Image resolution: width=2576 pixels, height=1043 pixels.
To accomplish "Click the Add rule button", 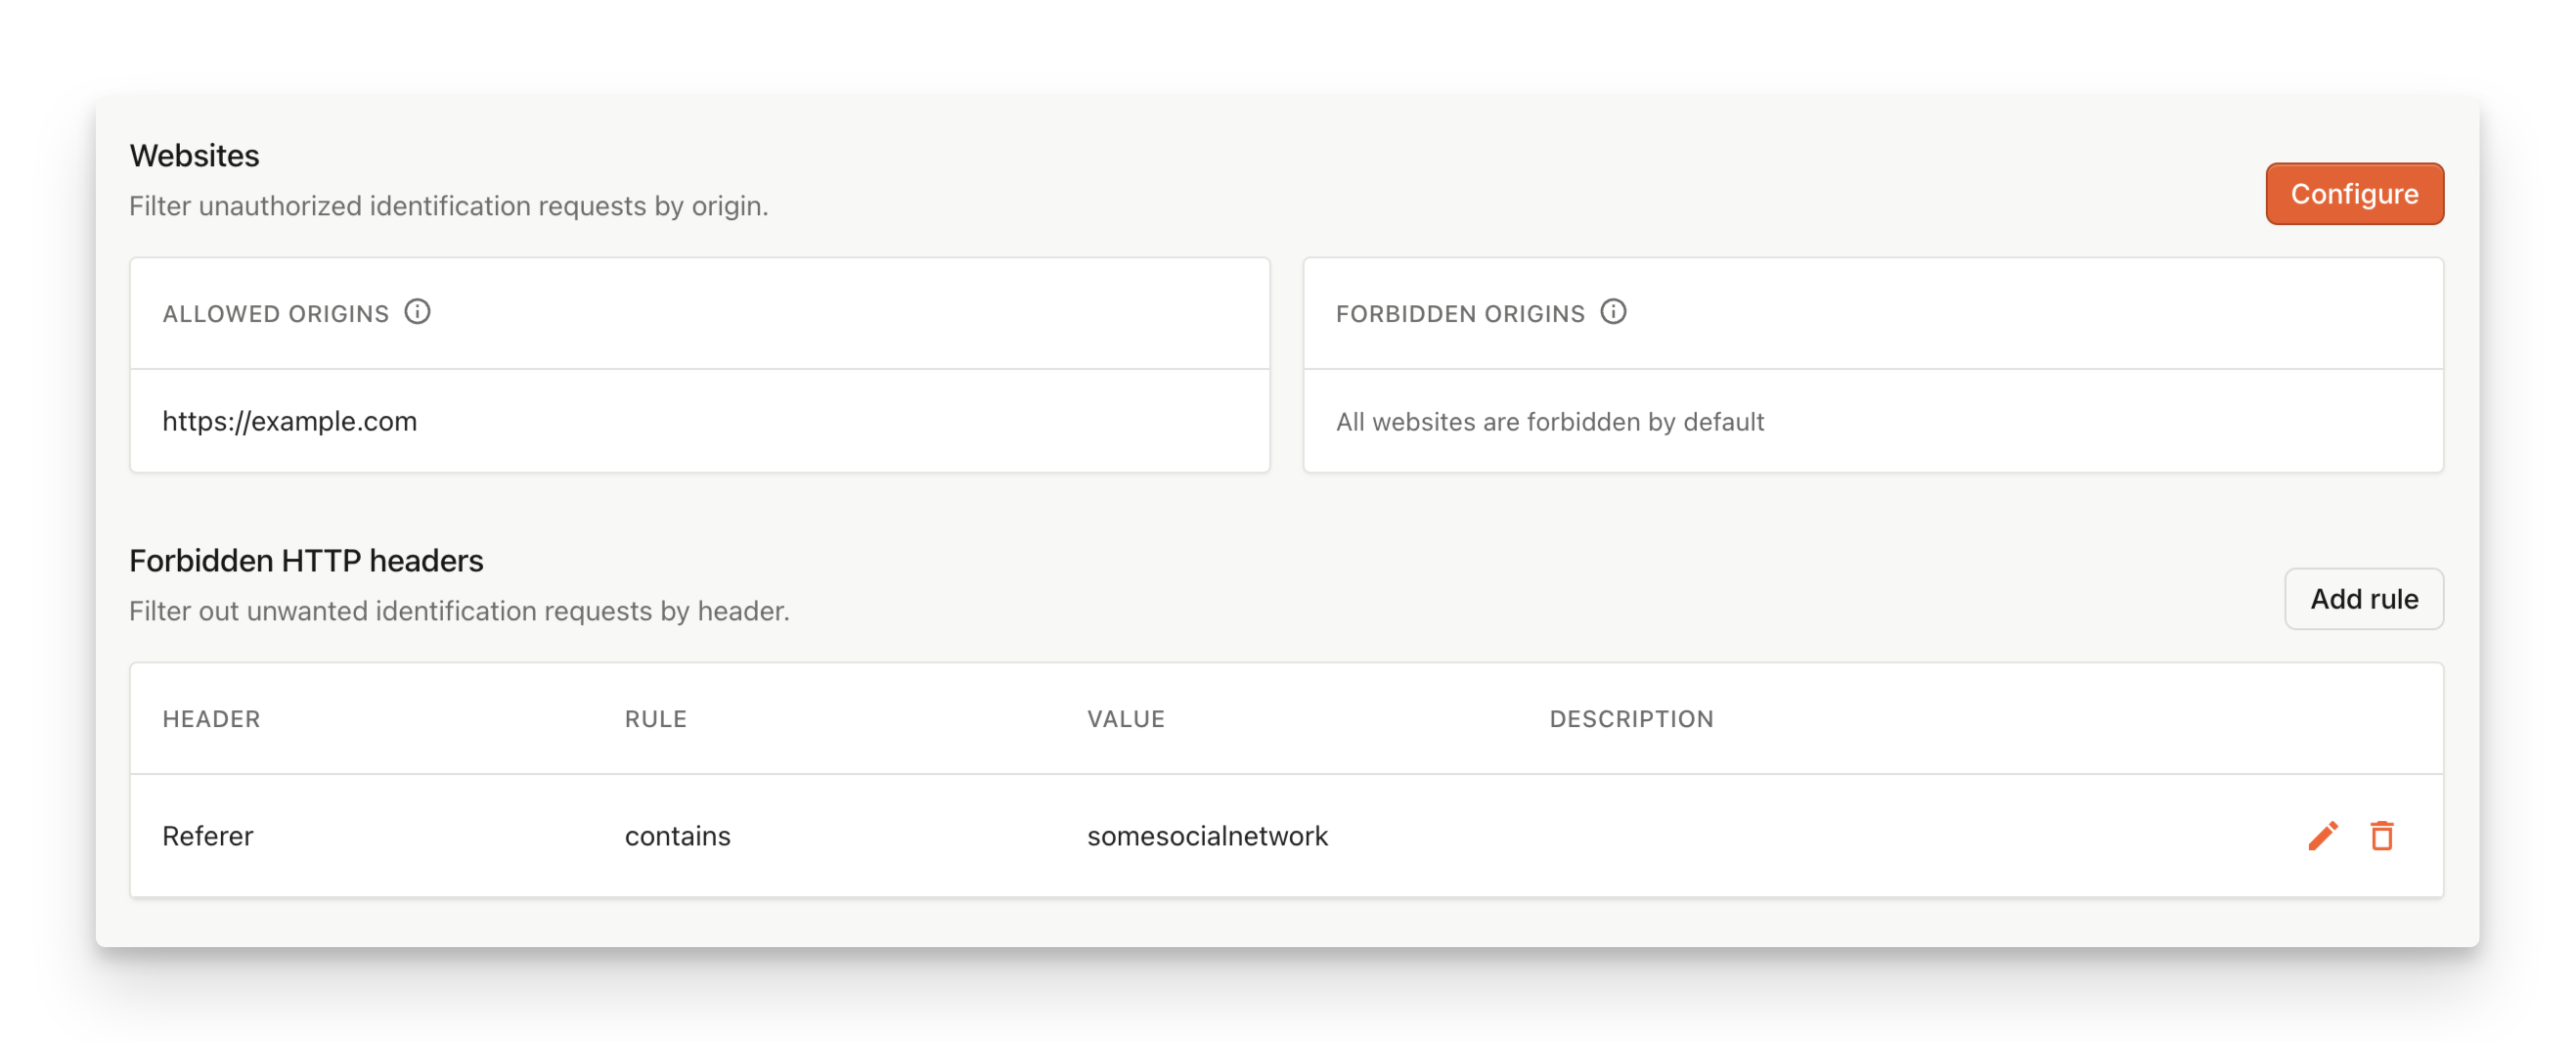I will pos(2364,599).
